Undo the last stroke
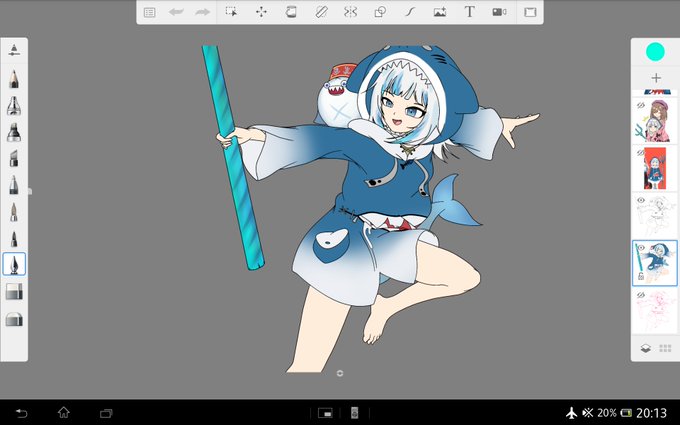This screenshot has width=680, height=425. coord(176,12)
